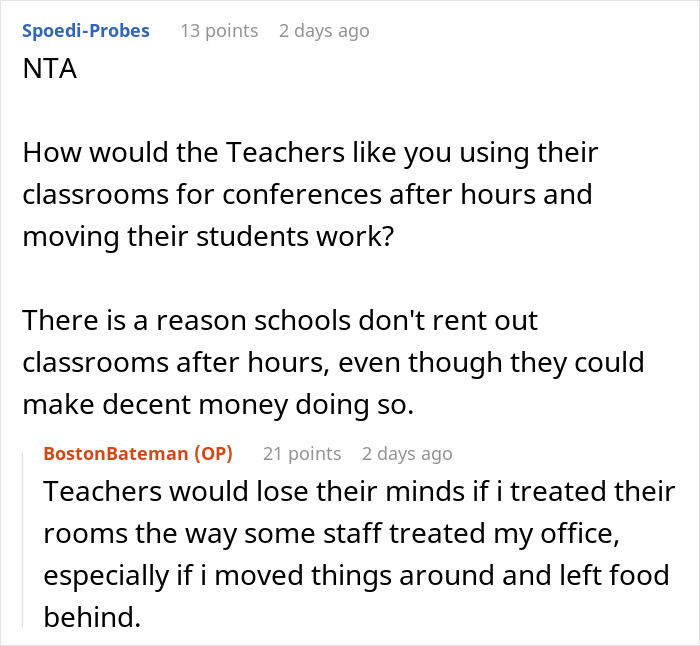The image size is (700, 646).
Task: Click the timestamp on Spoedi-Probes' comment
Action: (x=324, y=31)
